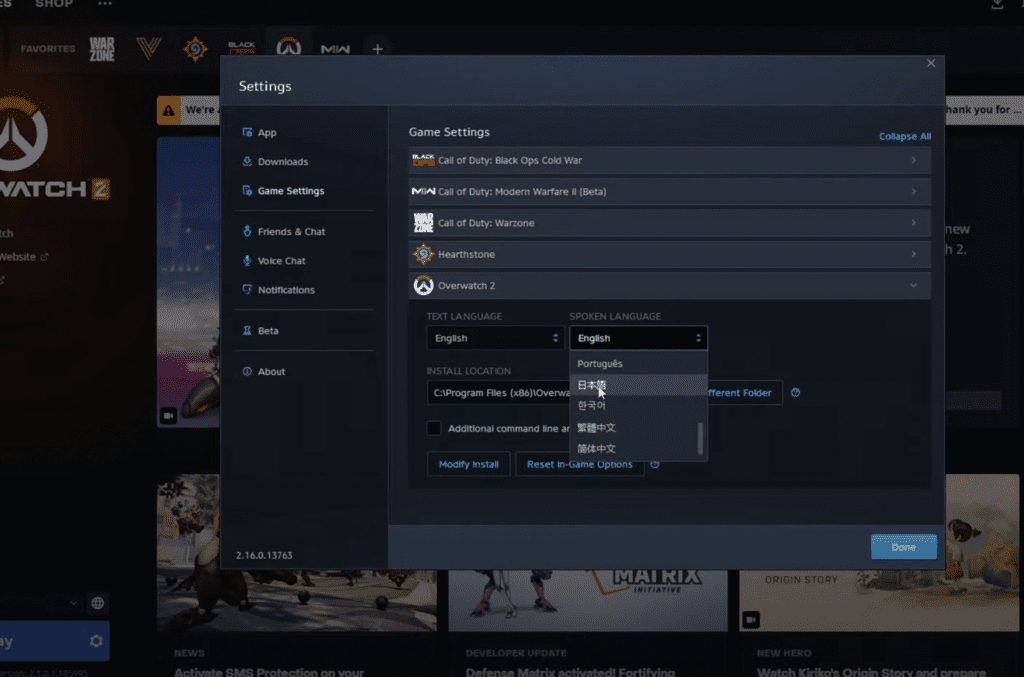
Task: Click the install location path field
Action: 498,392
